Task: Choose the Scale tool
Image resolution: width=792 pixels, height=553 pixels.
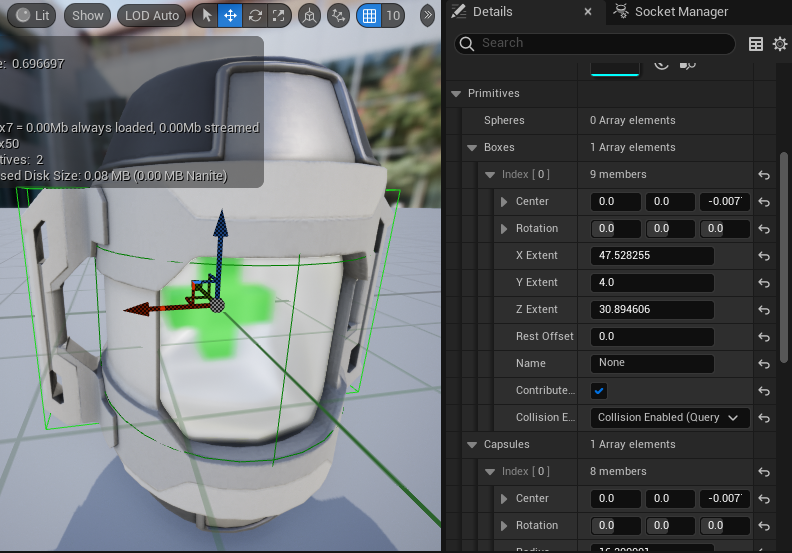Action: [x=278, y=16]
